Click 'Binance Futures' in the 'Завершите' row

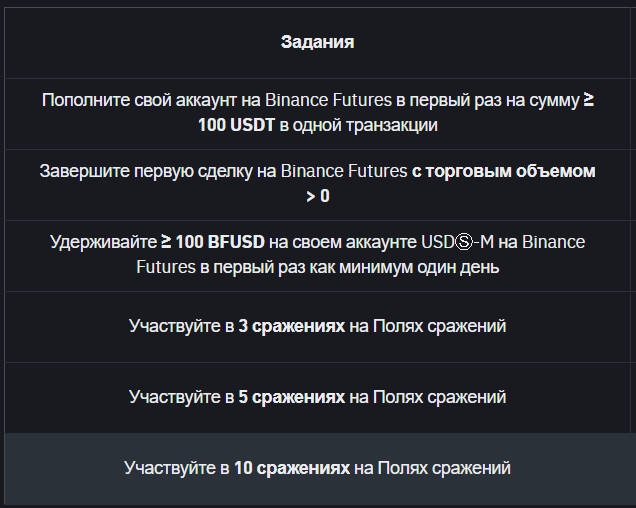pos(344,171)
